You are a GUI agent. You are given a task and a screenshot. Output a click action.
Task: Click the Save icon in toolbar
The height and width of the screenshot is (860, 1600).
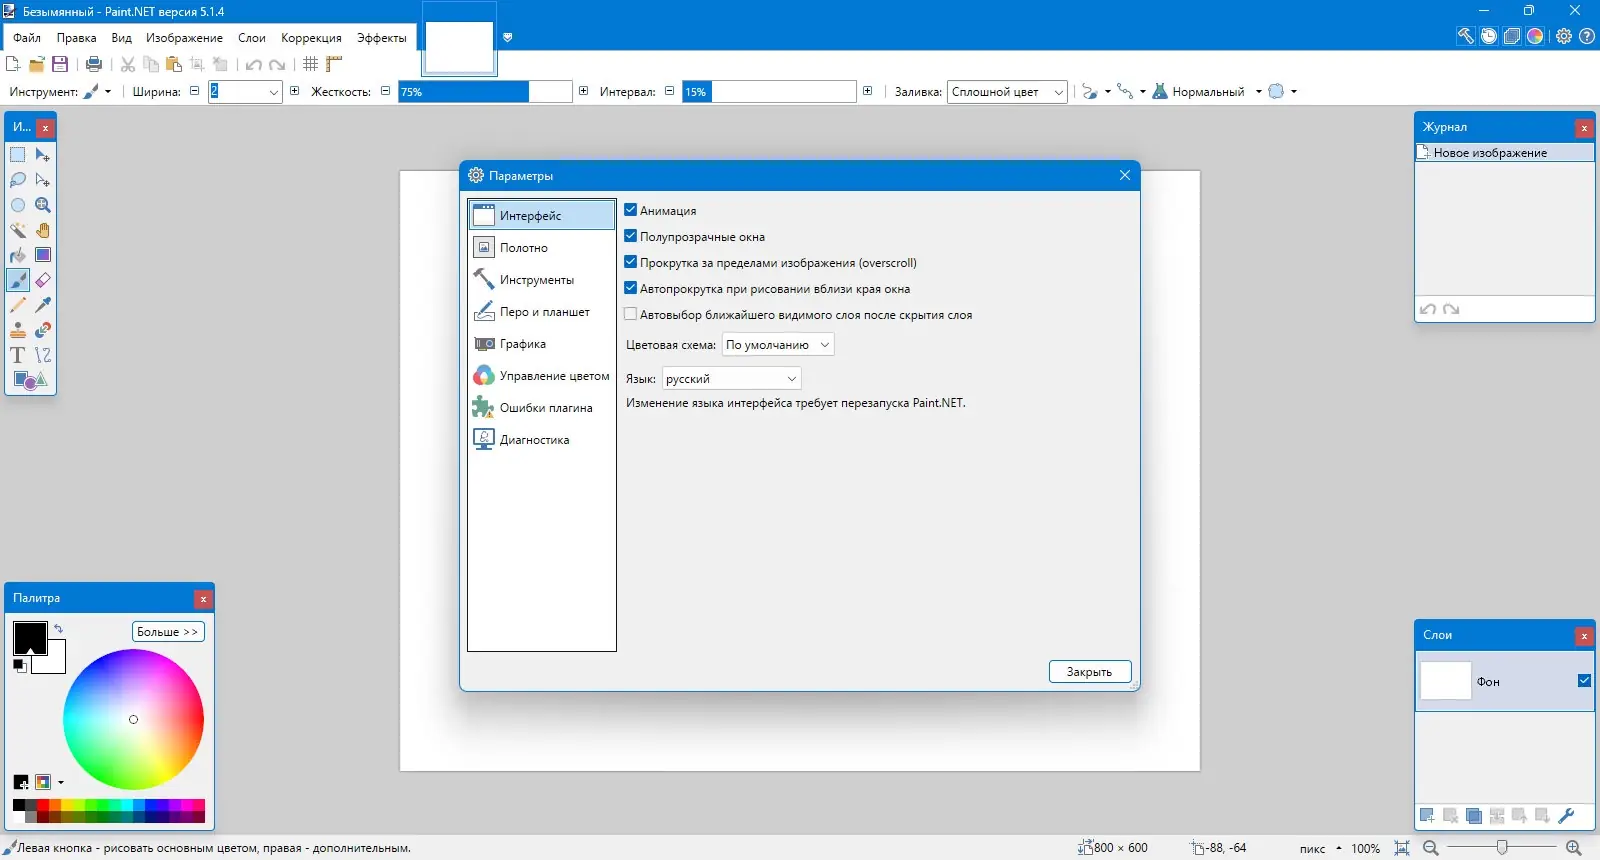coord(60,64)
